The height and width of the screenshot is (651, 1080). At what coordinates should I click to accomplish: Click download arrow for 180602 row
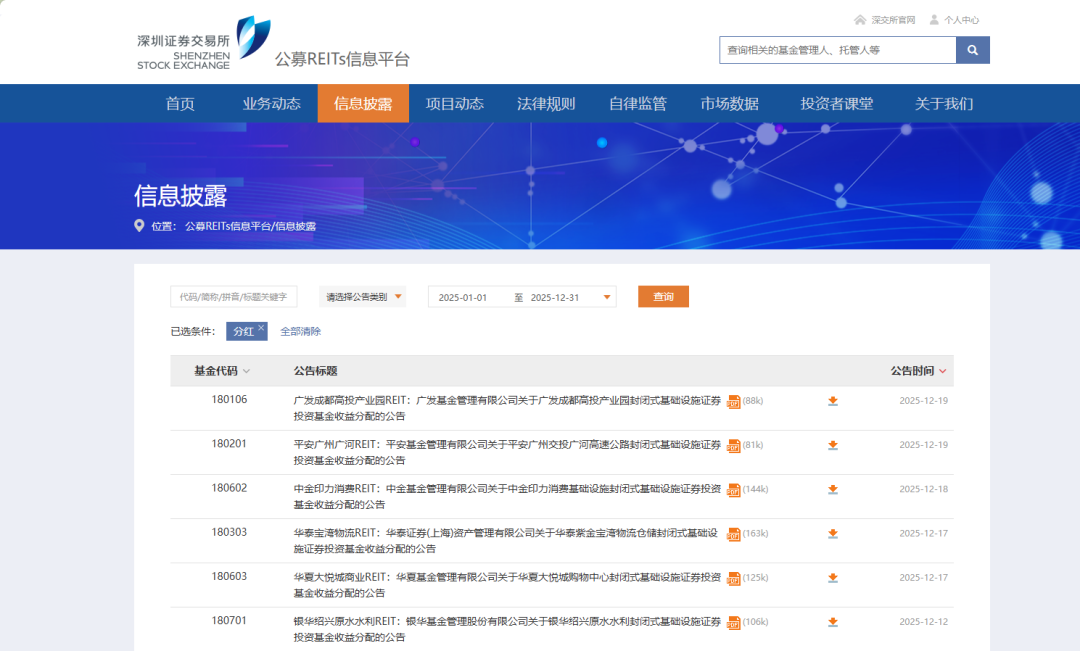(832, 489)
